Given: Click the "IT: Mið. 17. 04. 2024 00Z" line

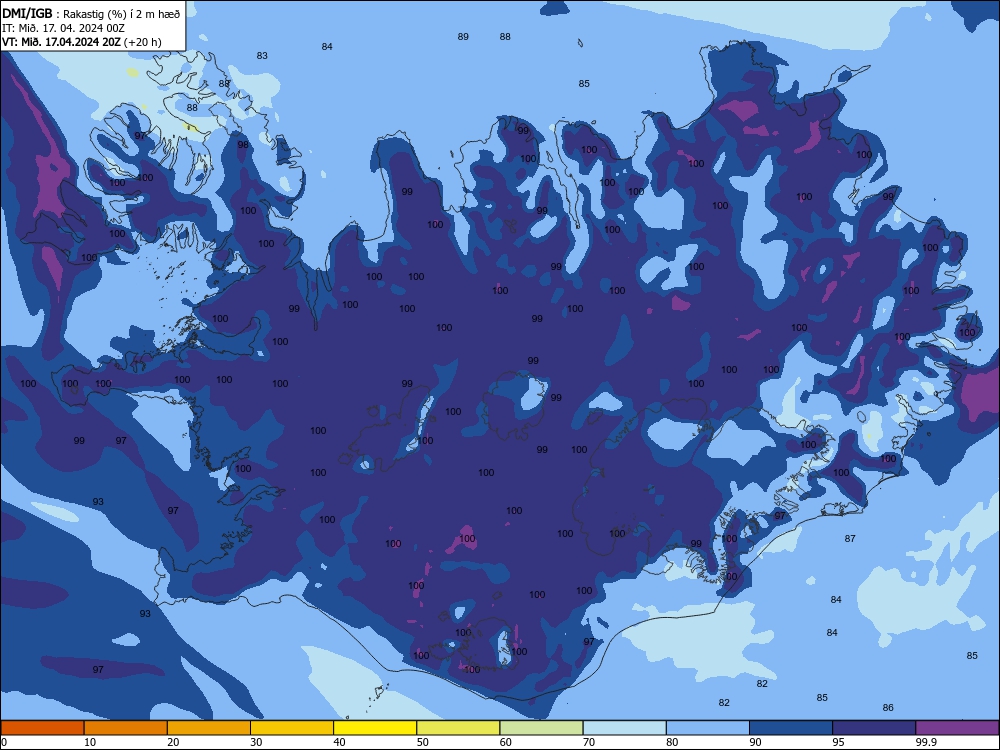Looking at the screenshot, I should click(63, 28).
